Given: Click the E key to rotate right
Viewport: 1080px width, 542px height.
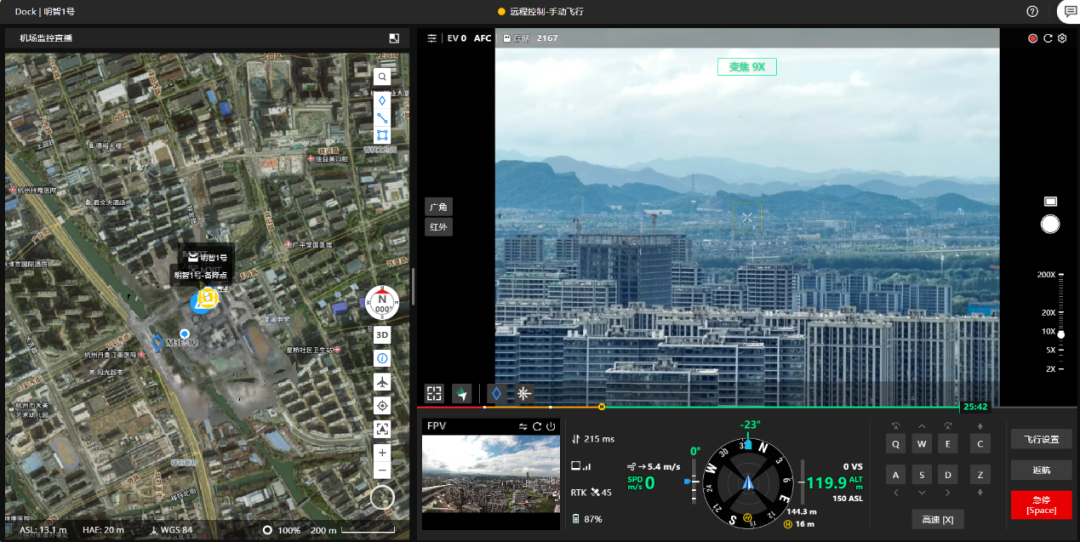Looking at the screenshot, I should pyautogui.click(x=948, y=444).
